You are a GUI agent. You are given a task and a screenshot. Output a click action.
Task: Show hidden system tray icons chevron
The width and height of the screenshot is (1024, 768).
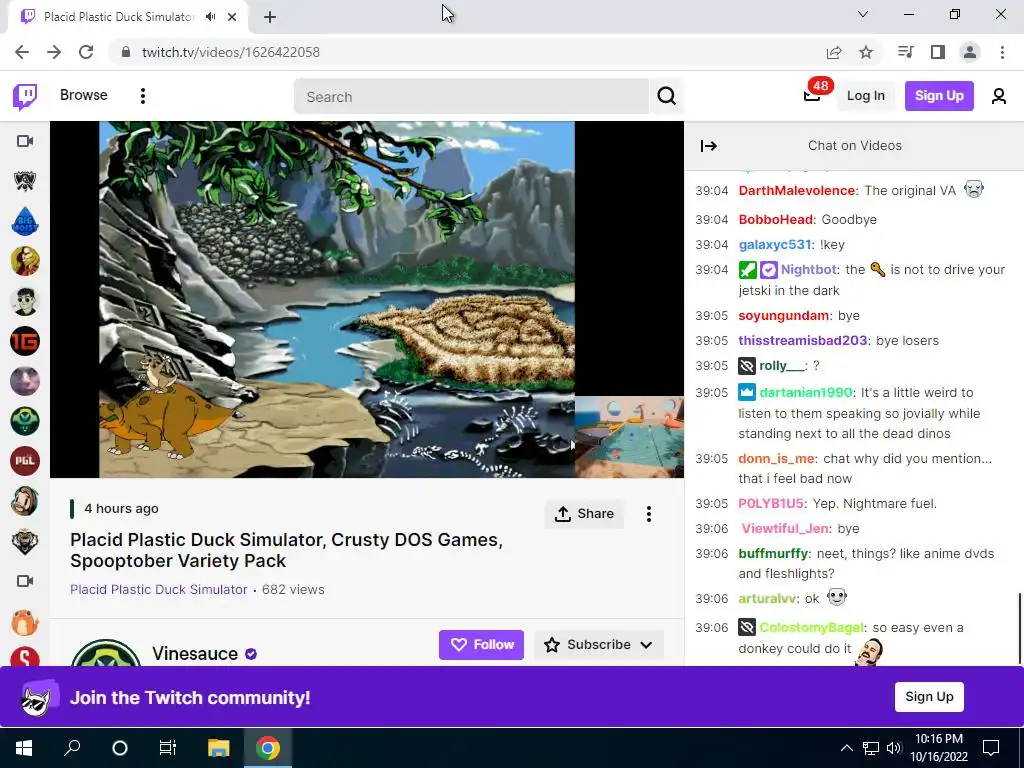click(846, 748)
